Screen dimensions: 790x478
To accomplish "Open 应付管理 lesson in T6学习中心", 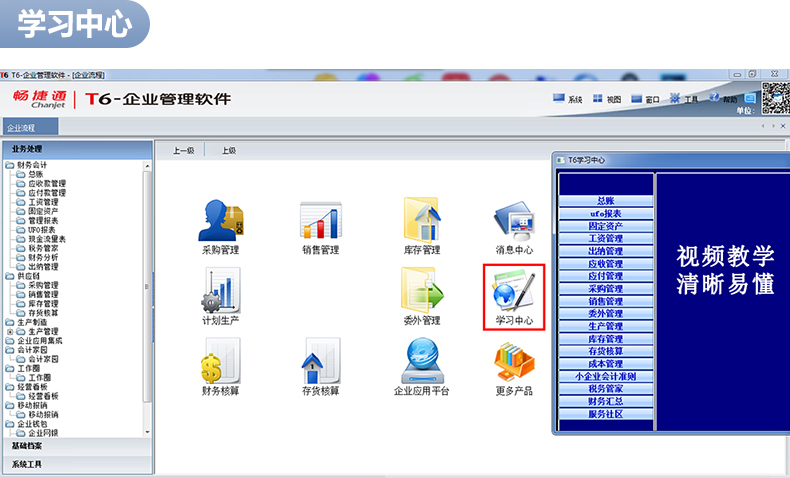I will point(606,276).
